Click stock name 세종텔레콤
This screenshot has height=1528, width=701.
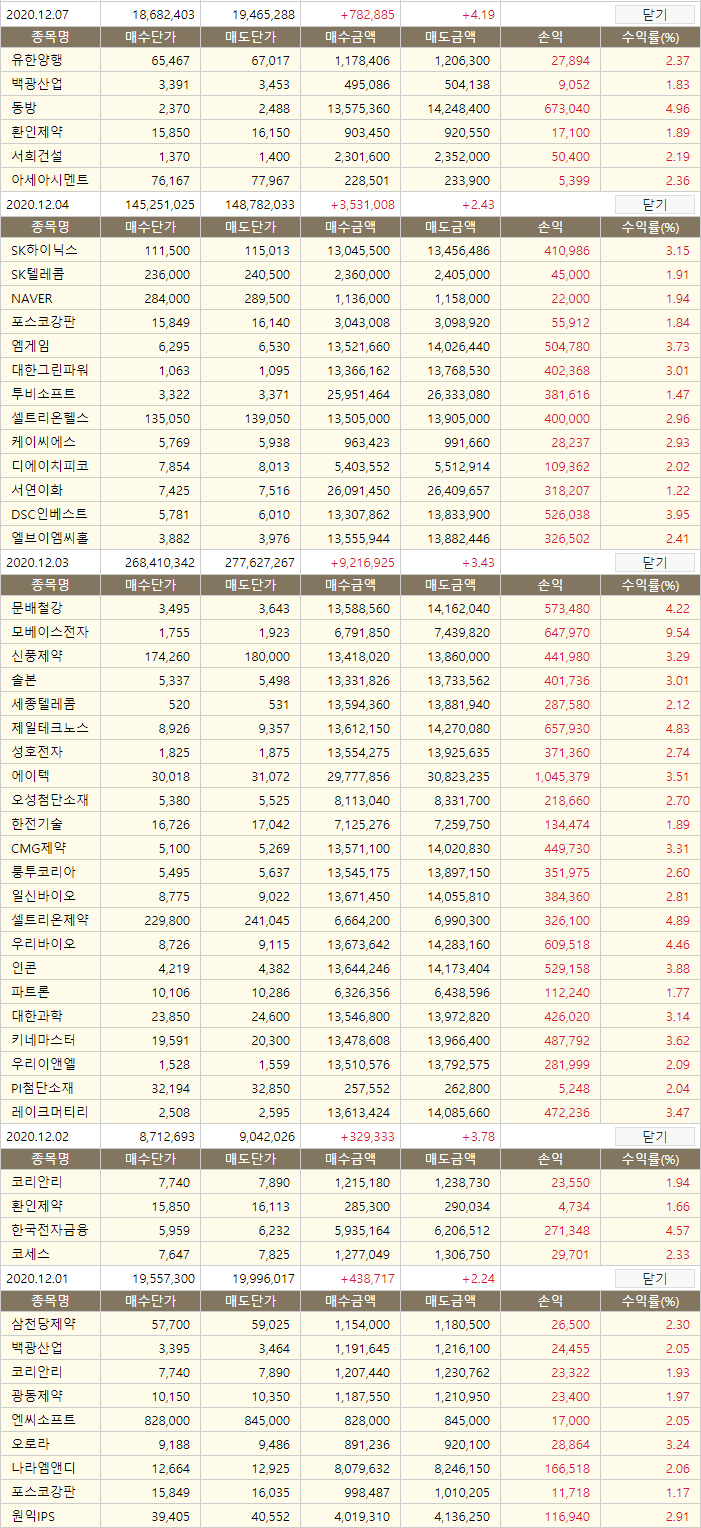43,704
